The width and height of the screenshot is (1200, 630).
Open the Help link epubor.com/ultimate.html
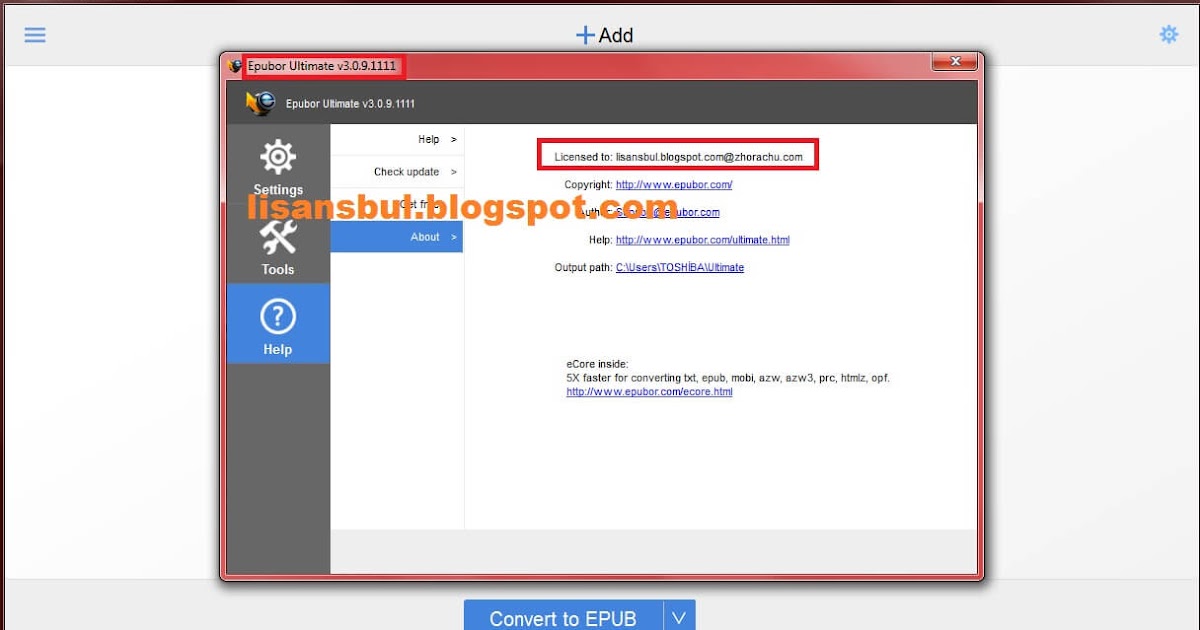point(703,240)
